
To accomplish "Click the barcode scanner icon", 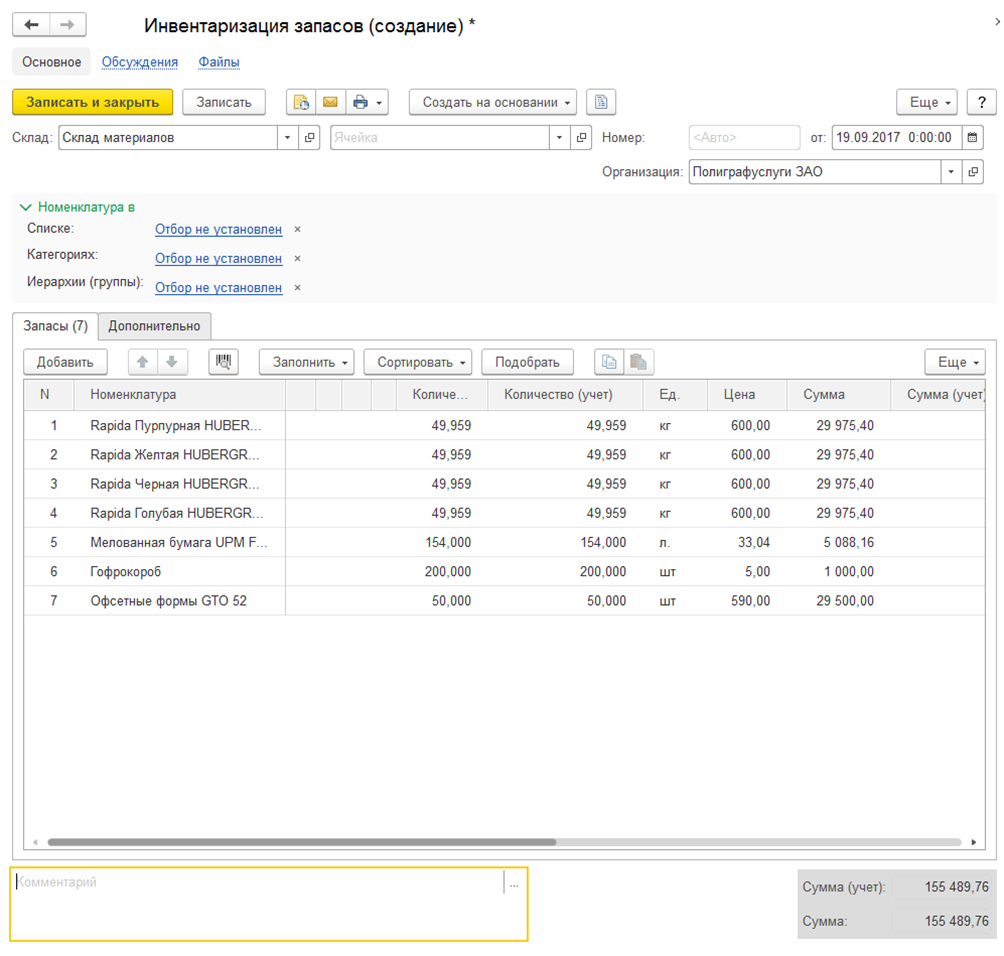I will [223, 362].
